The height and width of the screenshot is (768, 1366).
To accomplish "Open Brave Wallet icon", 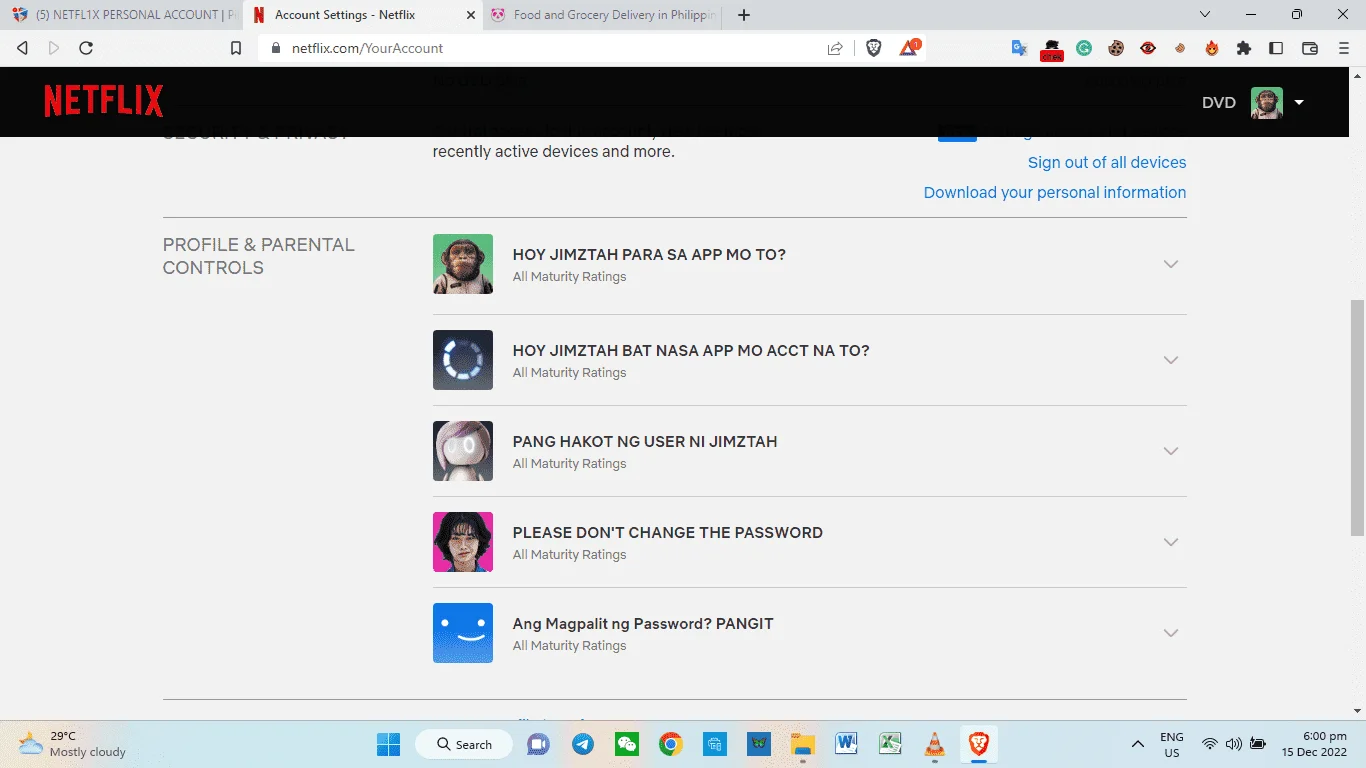I will (x=1310, y=48).
